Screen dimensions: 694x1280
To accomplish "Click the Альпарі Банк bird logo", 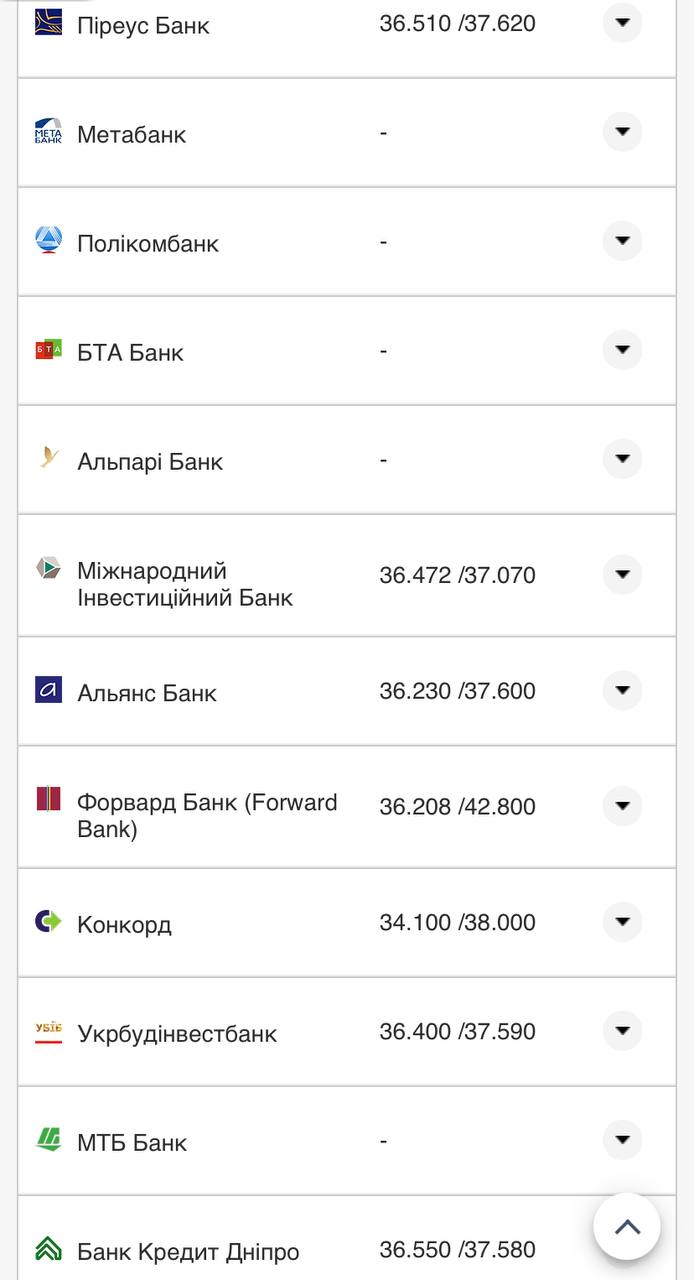I will (48, 458).
